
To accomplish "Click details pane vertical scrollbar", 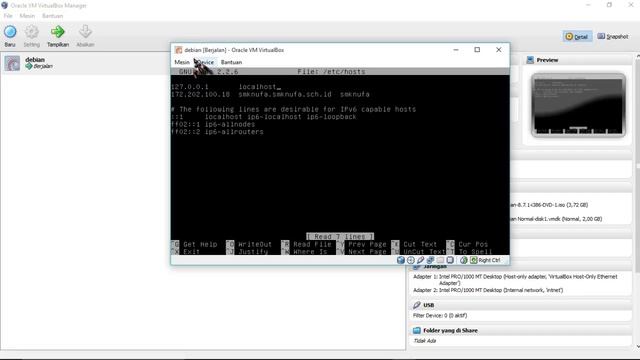I will [x=637, y=200].
